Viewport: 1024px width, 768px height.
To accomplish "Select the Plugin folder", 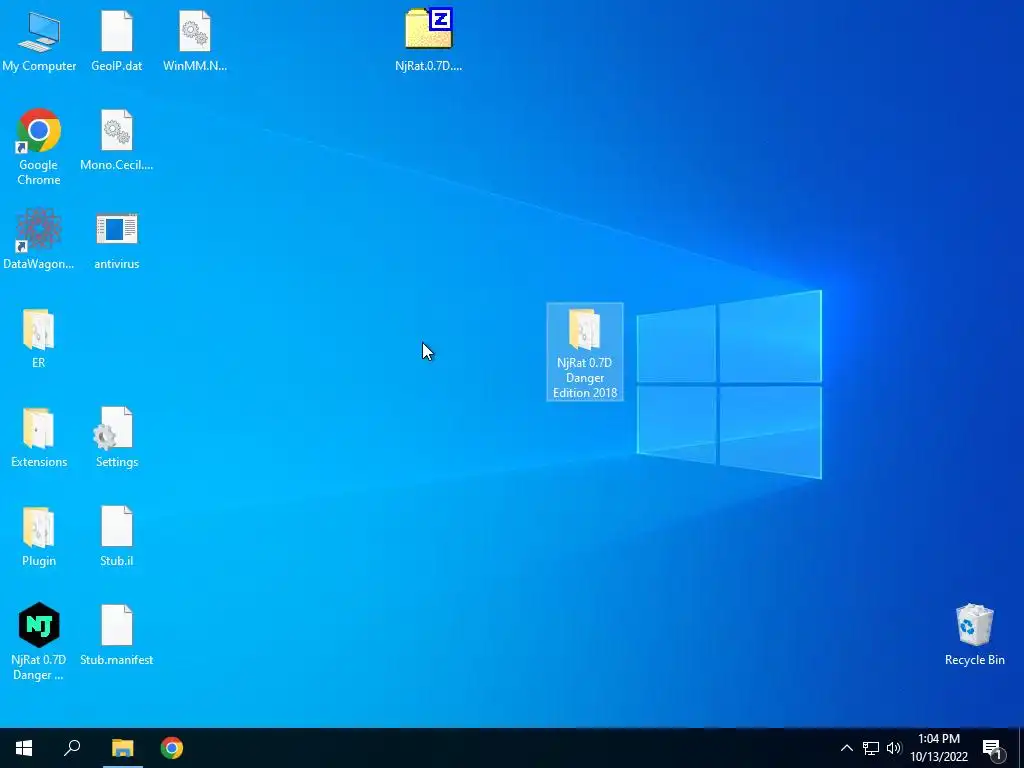I will click(x=39, y=536).
